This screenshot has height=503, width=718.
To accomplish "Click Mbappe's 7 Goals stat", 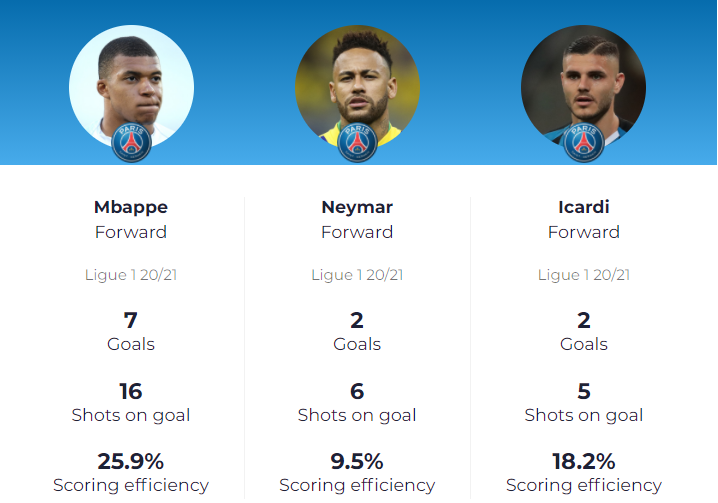I will pyautogui.click(x=131, y=332).
